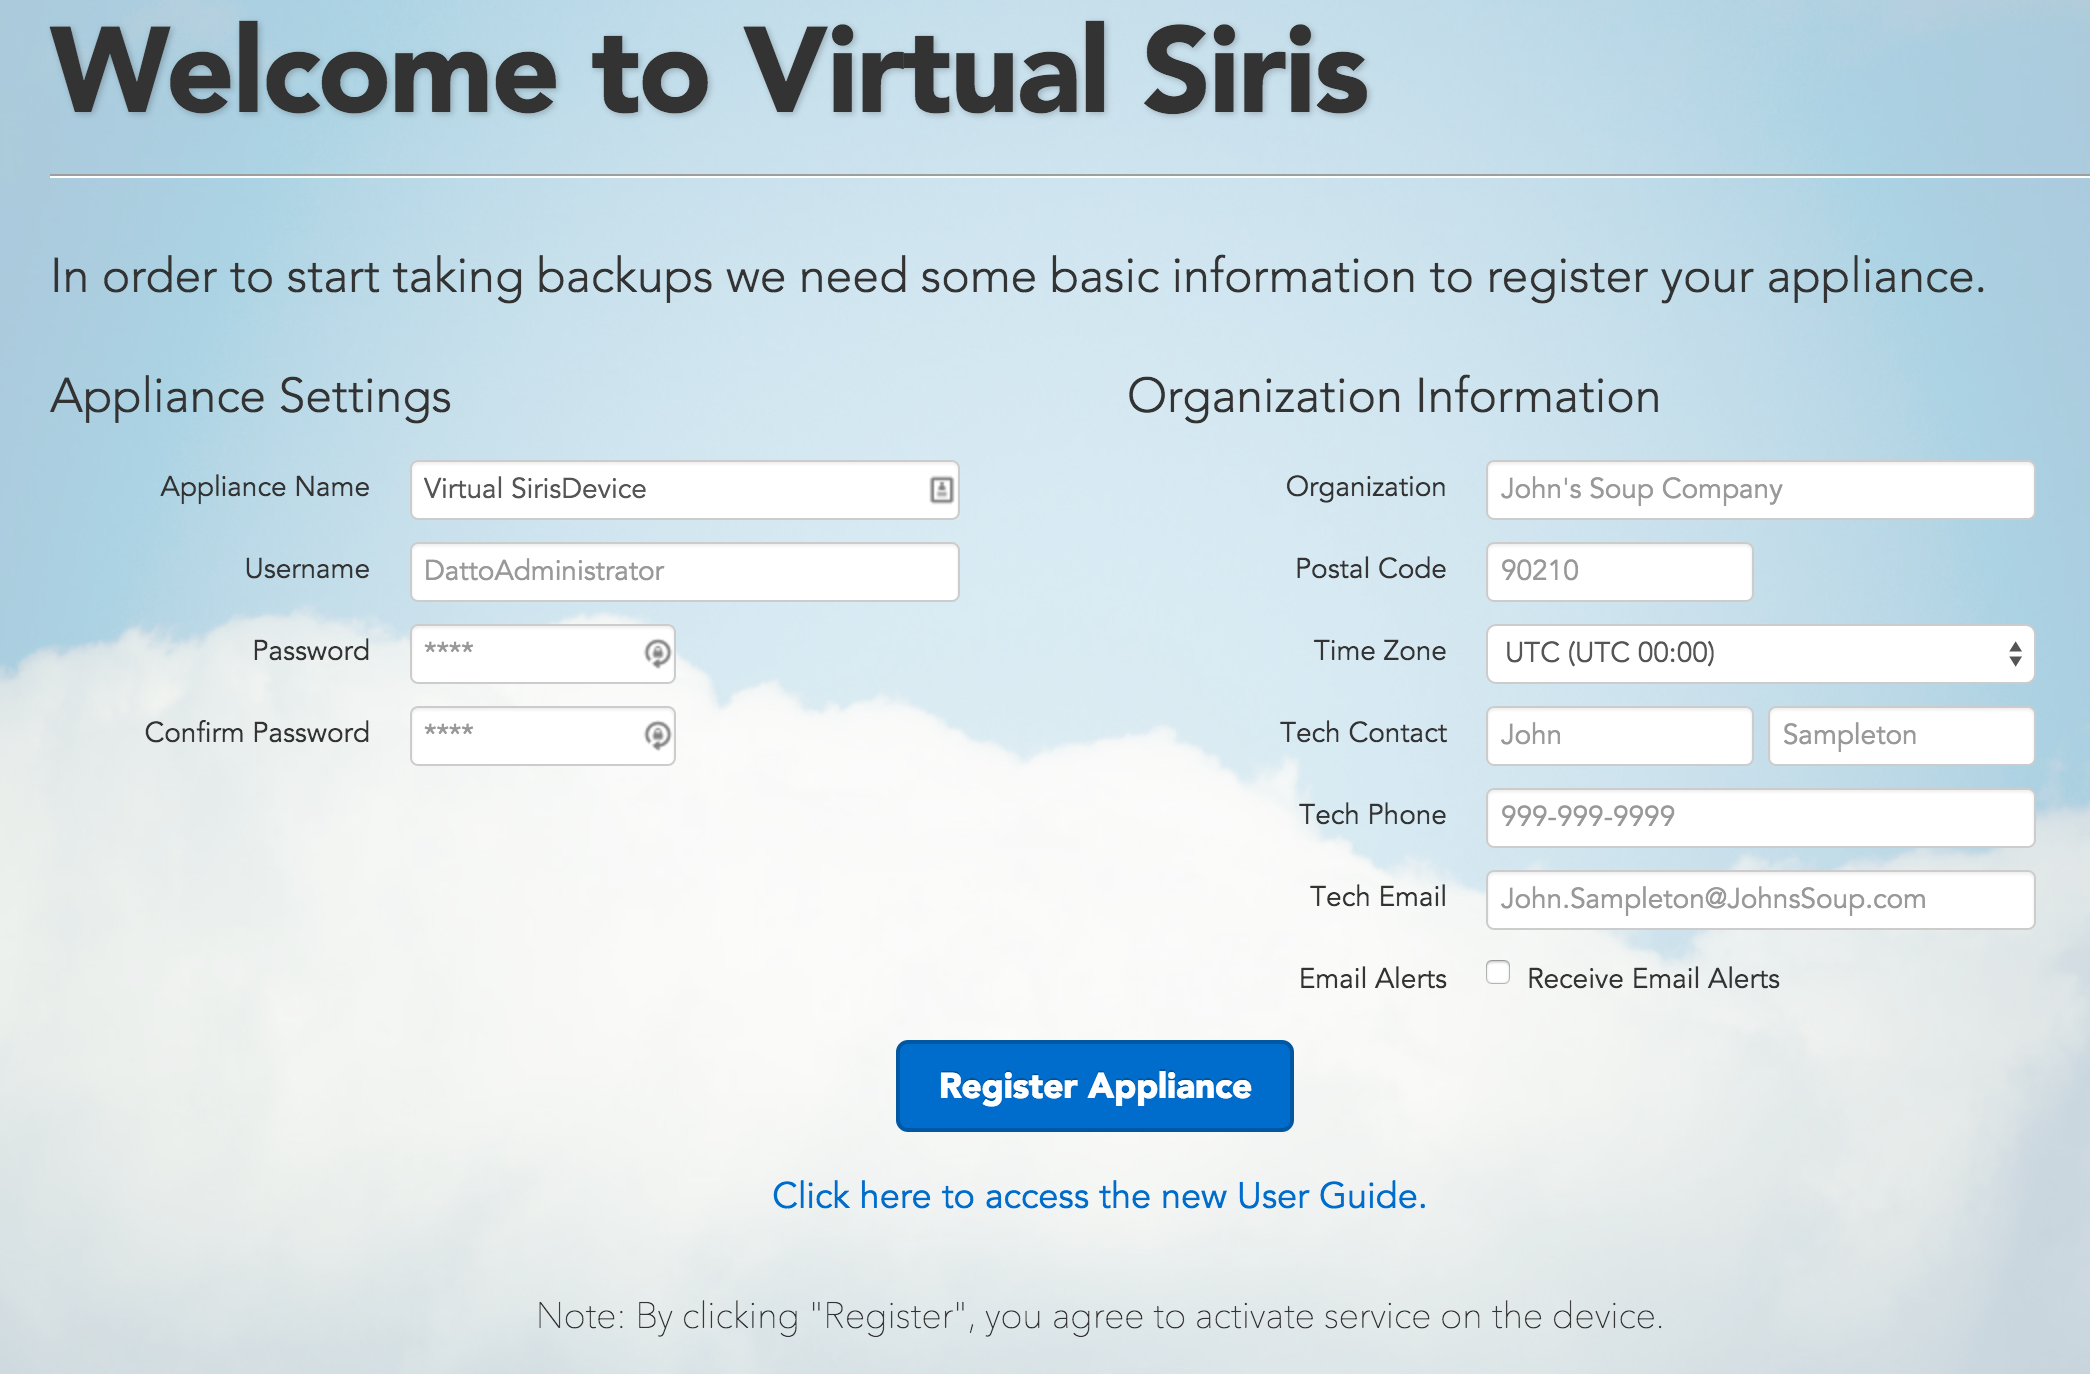Enable Receive Email Alerts checkbox
2090x1374 pixels.
pyautogui.click(x=1498, y=972)
